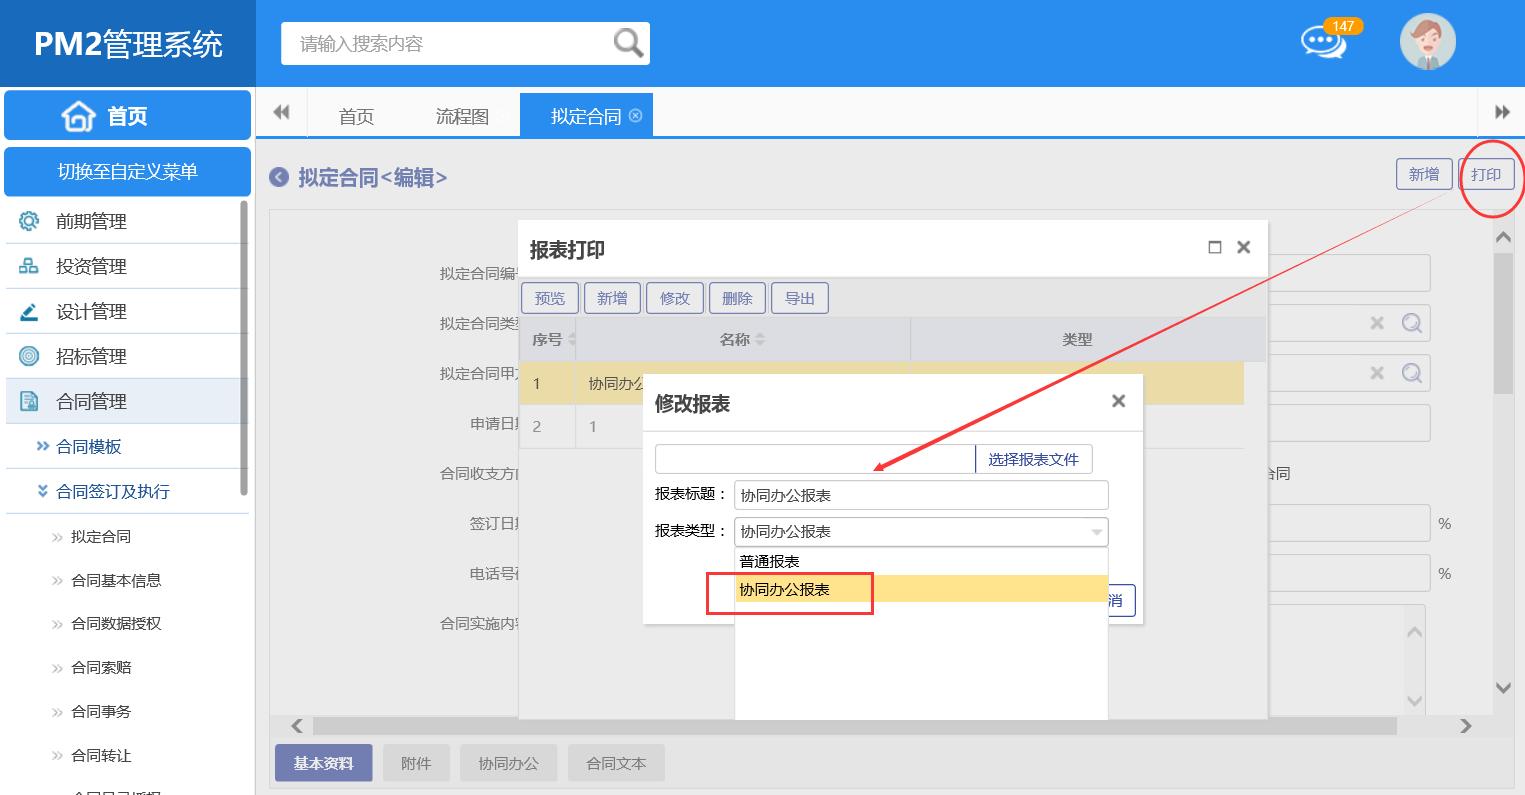This screenshot has height=795, width=1525.
Task: Expand the 合同模板 sidebar item
Action: [88, 446]
